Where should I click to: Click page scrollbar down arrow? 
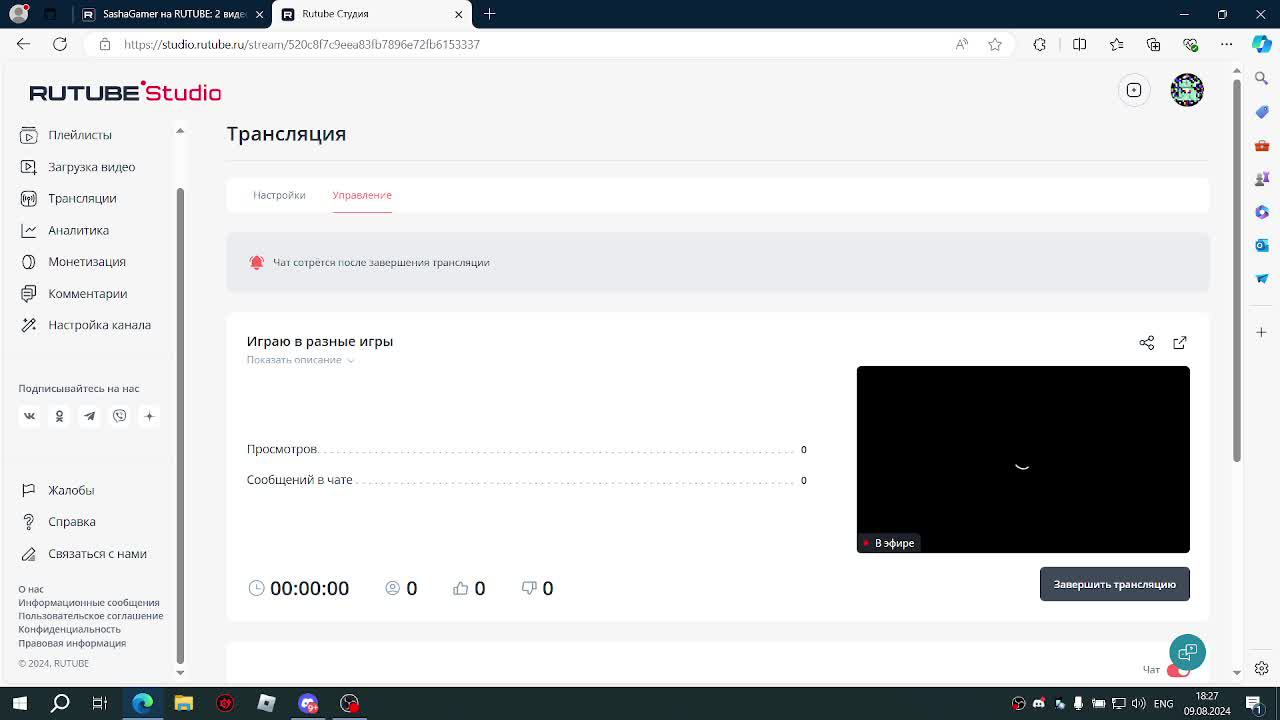1237,672
